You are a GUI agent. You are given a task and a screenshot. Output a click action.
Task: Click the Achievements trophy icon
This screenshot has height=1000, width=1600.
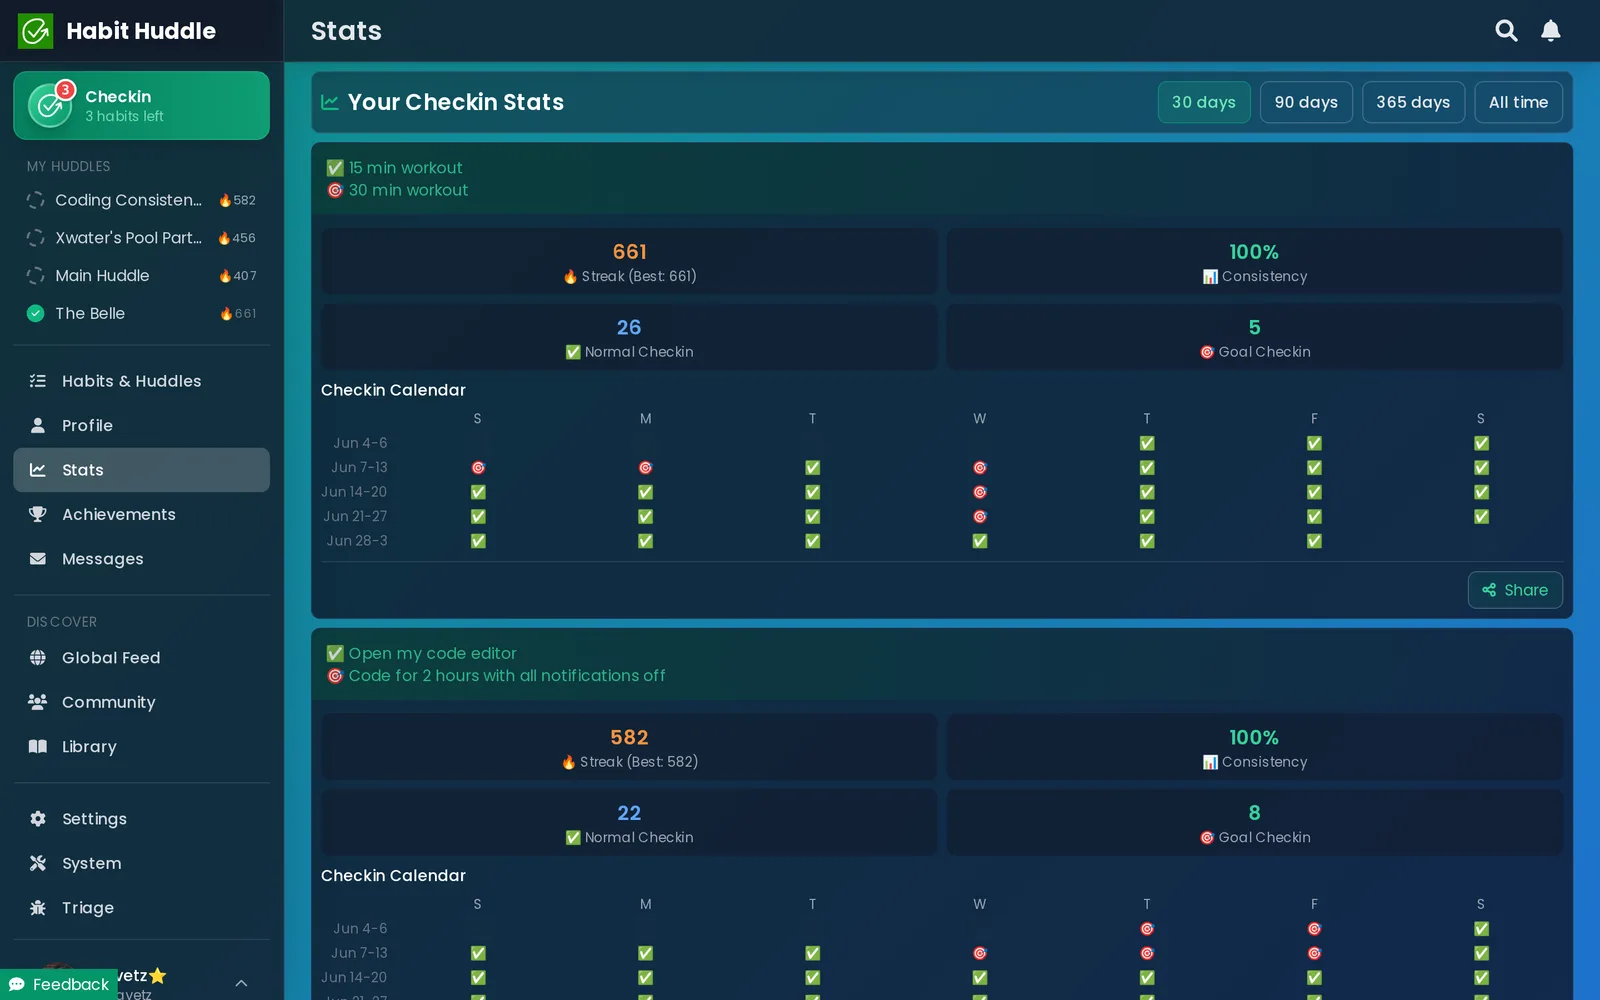point(38,514)
